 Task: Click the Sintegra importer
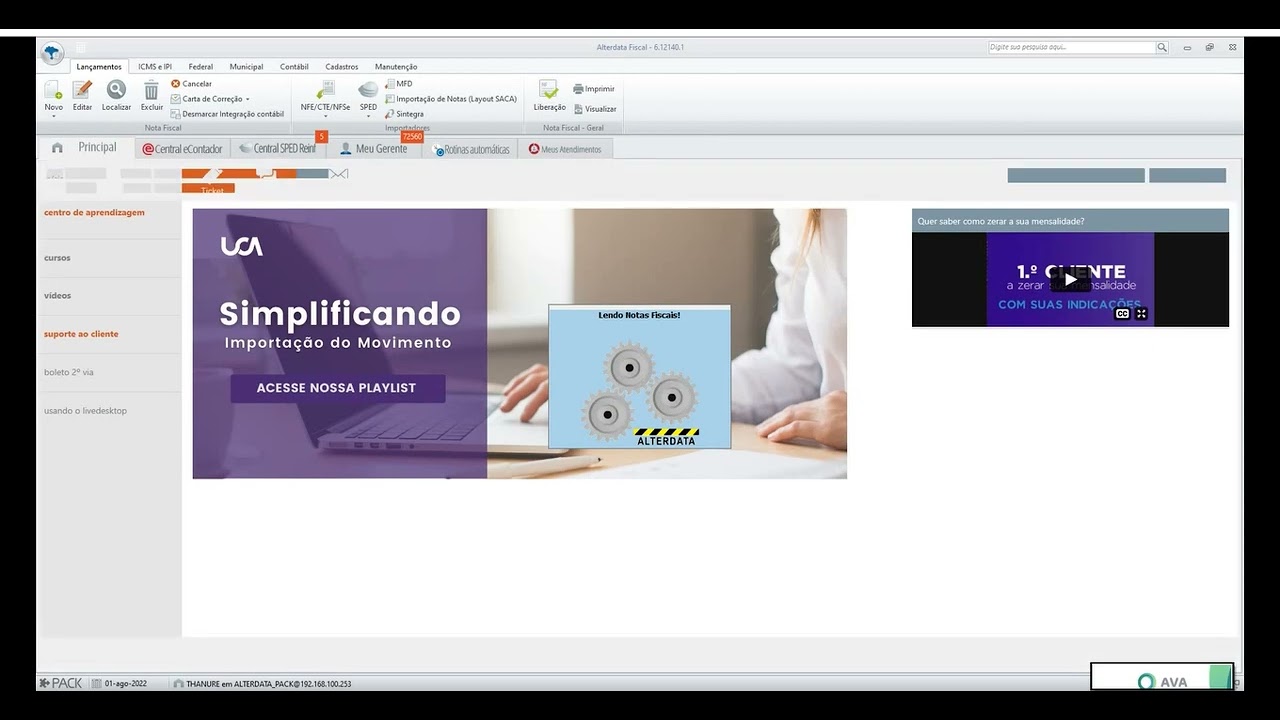click(404, 114)
